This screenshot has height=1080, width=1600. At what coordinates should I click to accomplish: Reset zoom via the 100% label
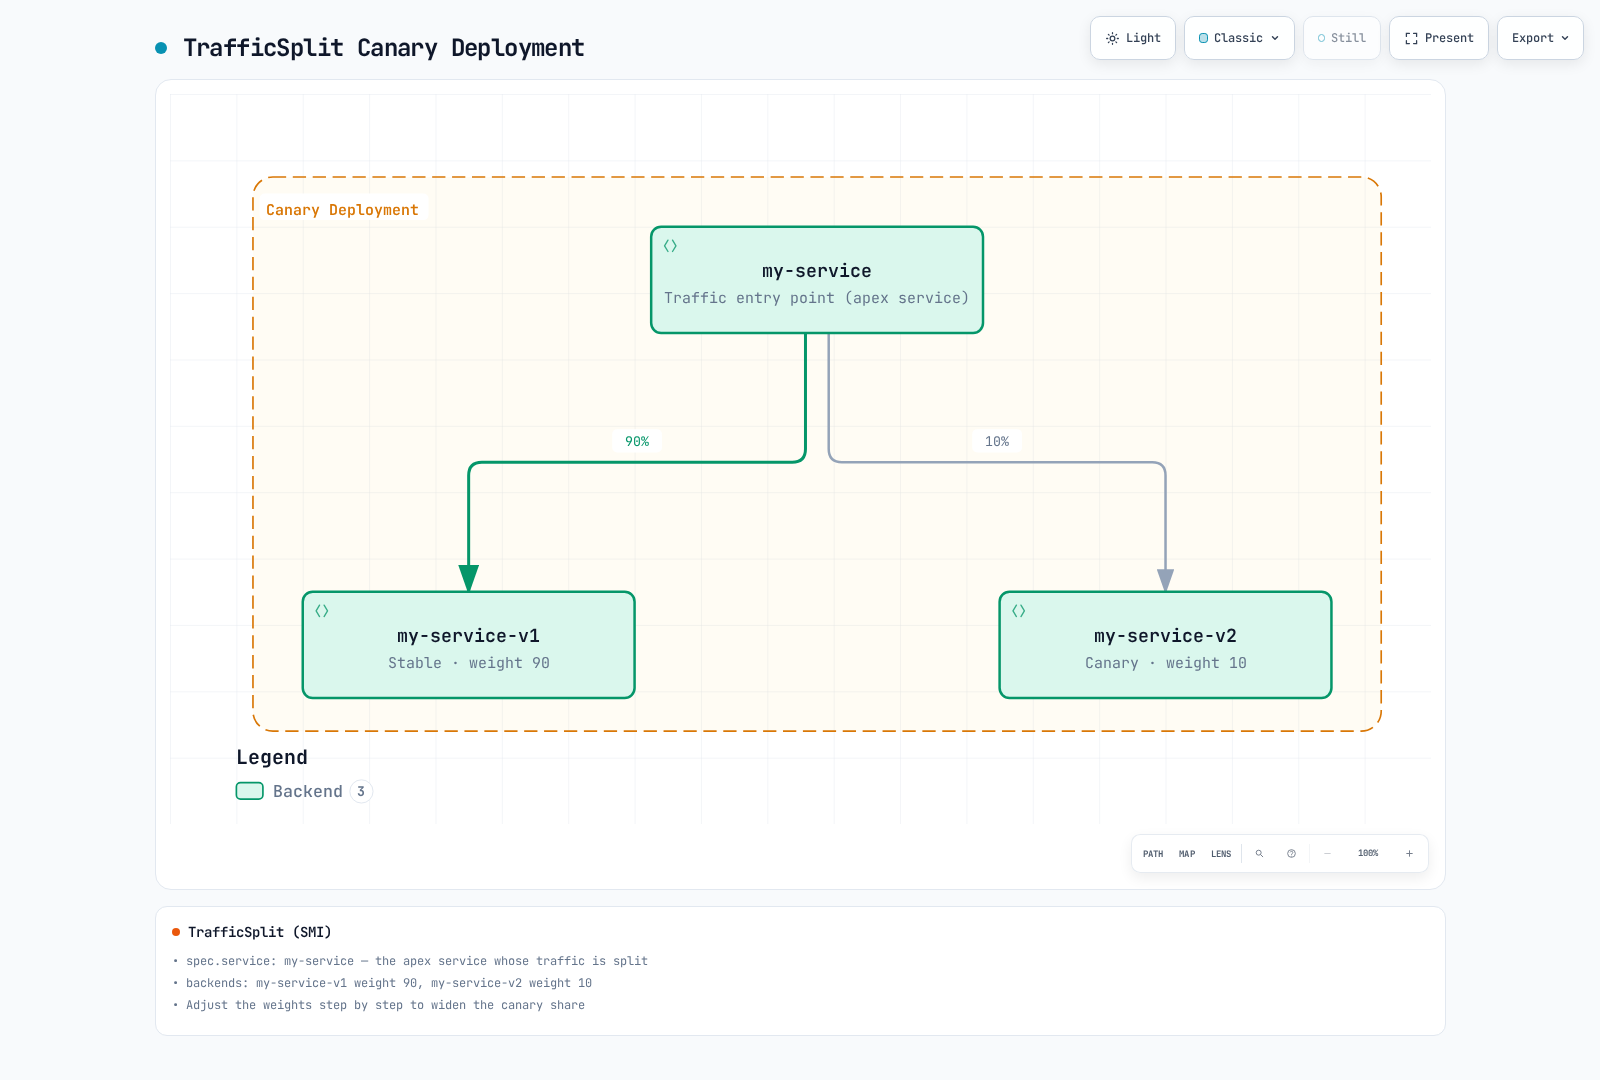(1368, 854)
